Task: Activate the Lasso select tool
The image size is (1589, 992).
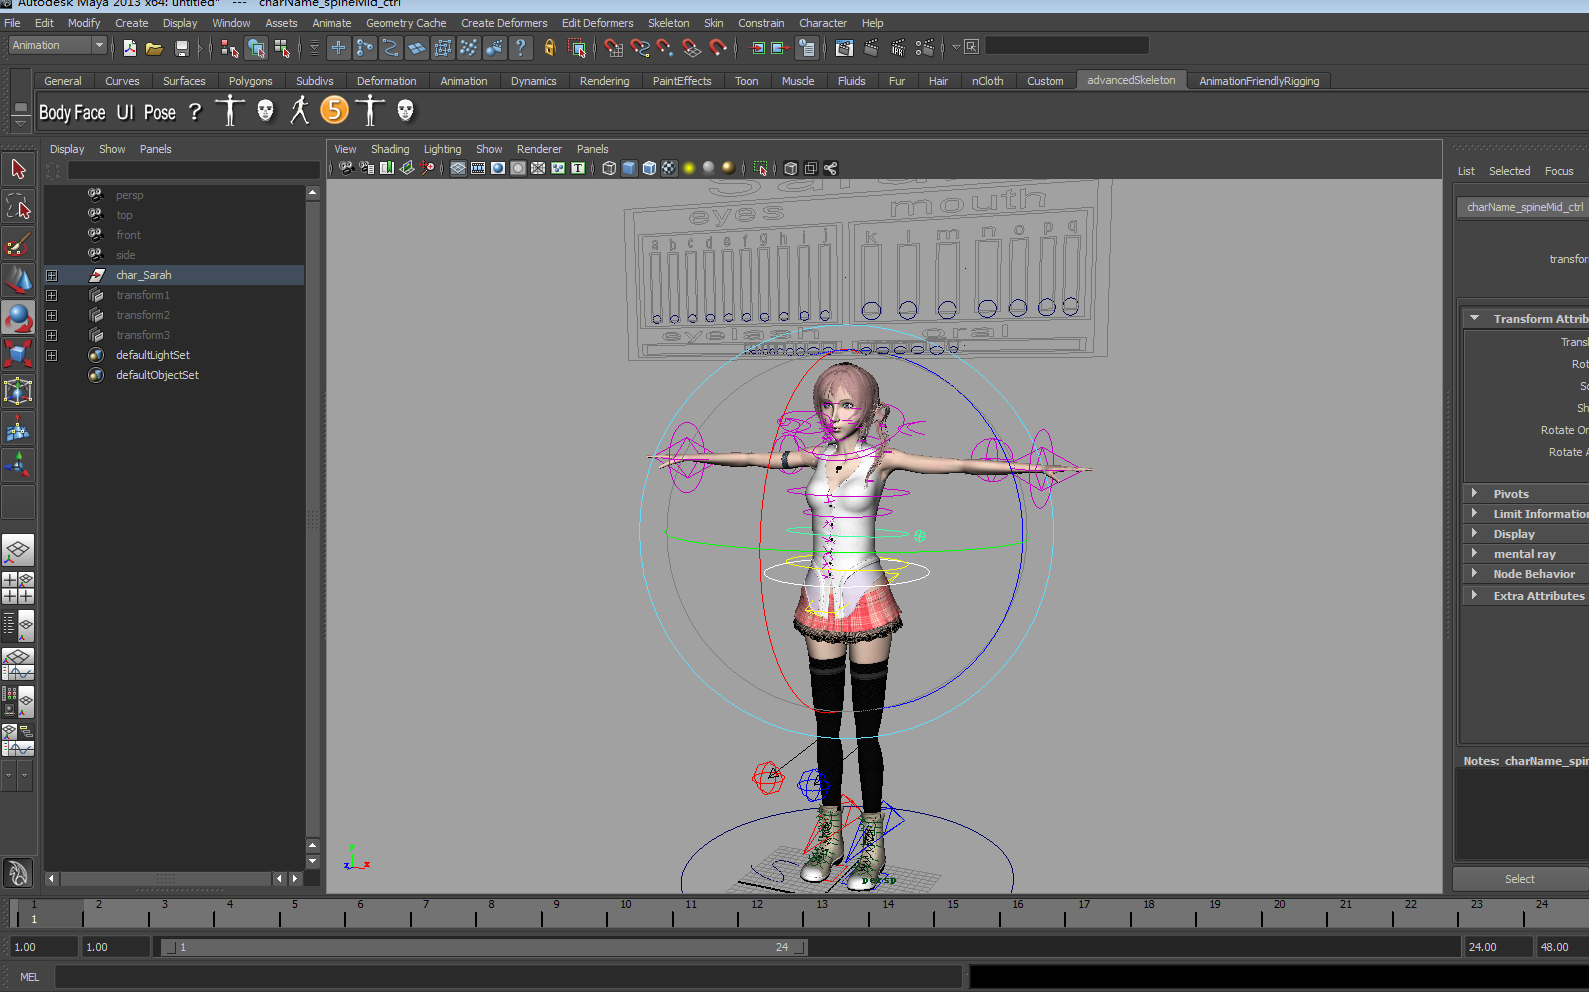Action: [18, 207]
